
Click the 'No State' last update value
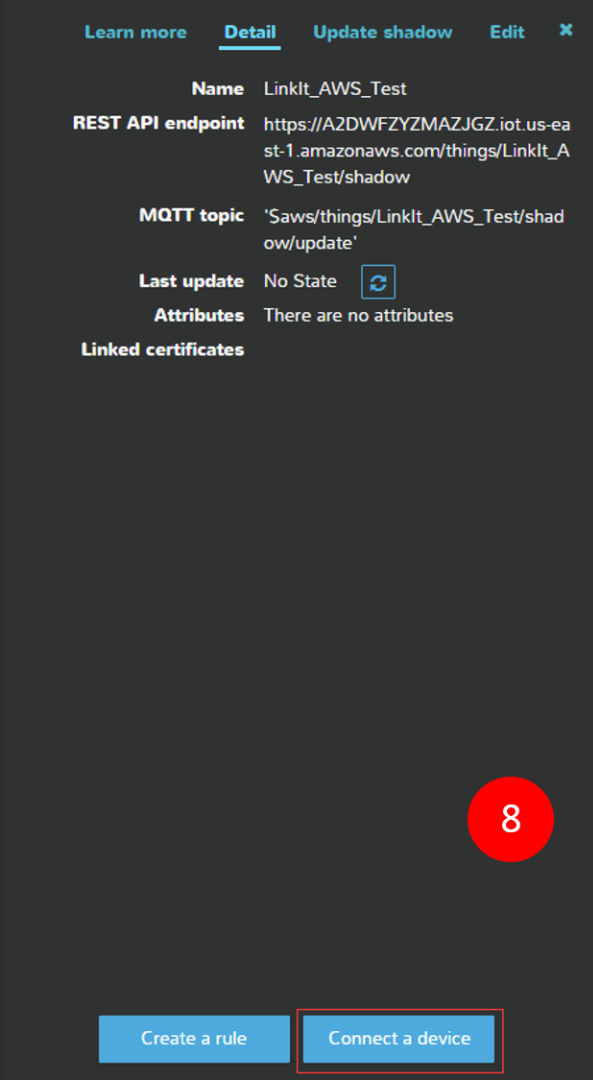click(300, 281)
